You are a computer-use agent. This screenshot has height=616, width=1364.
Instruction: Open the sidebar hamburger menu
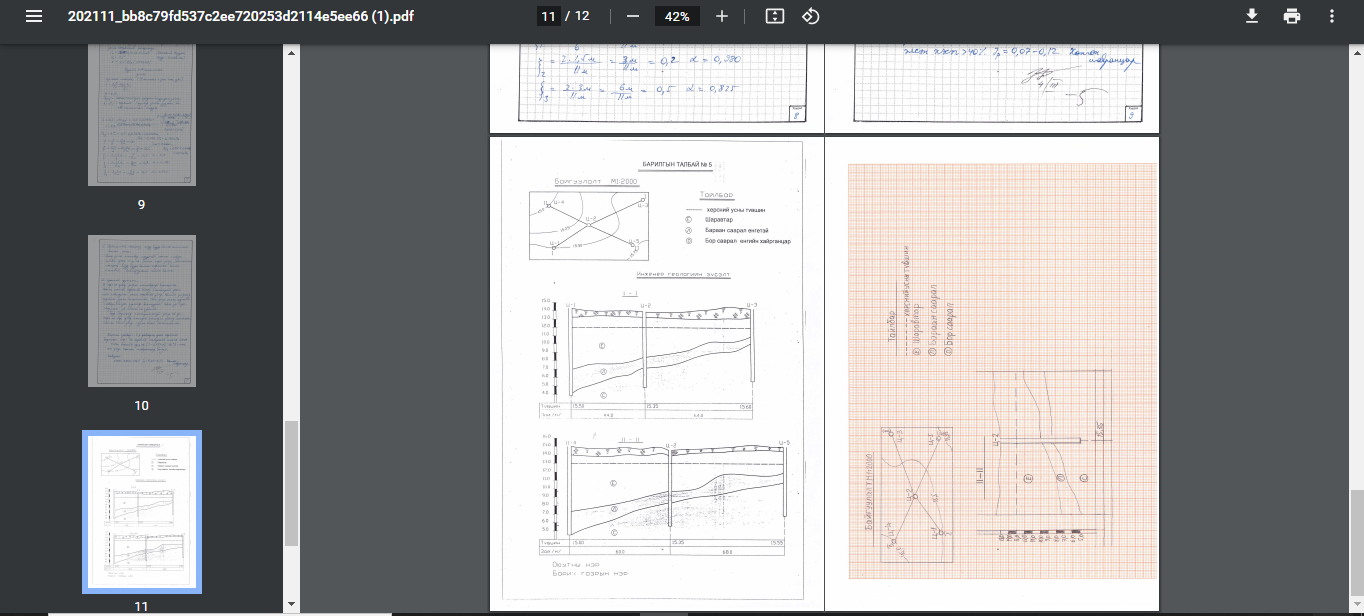(x=34, y=16)
